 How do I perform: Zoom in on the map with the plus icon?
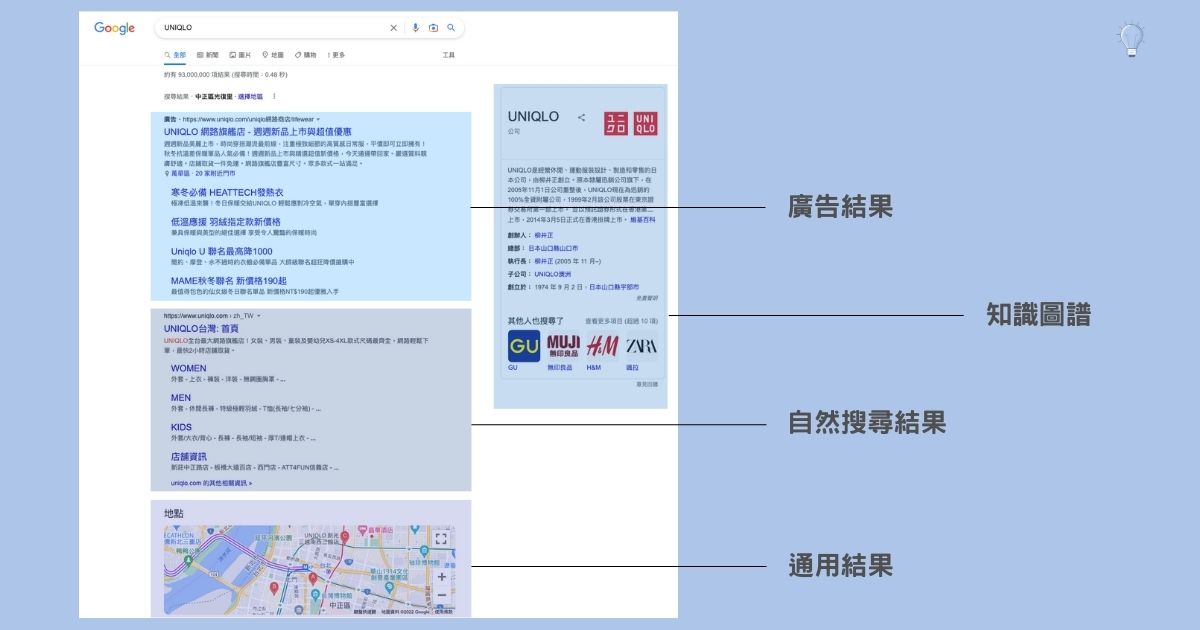coord(443,578)
